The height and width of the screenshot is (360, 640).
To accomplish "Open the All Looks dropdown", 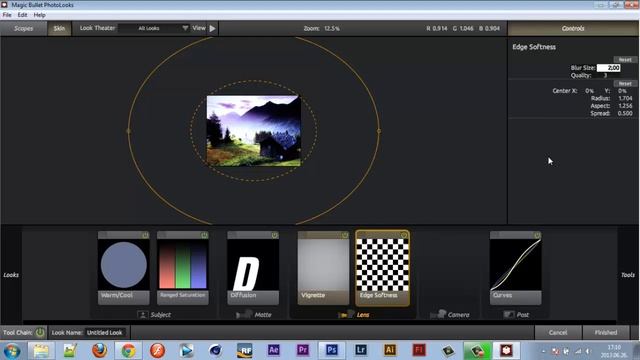I will (x=154, y=28).
